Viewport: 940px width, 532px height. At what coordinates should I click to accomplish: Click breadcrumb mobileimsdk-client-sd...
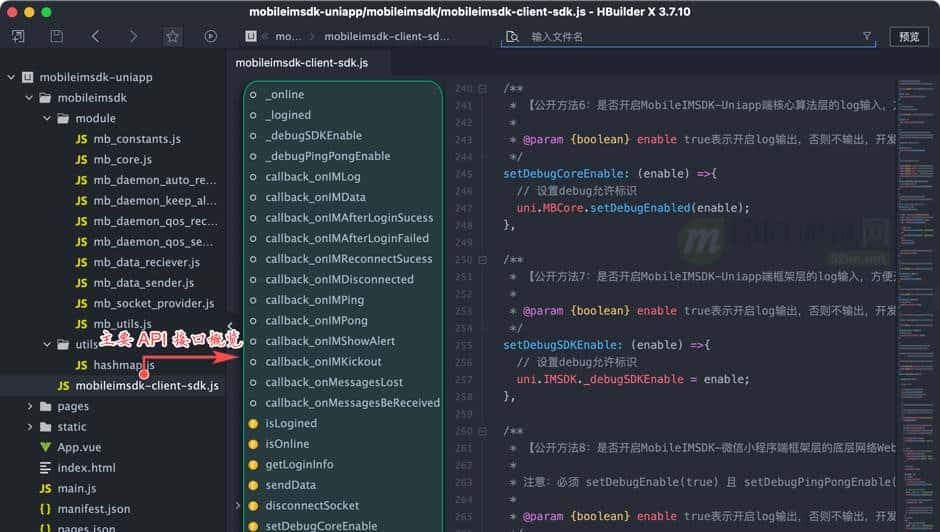[387, 37]
